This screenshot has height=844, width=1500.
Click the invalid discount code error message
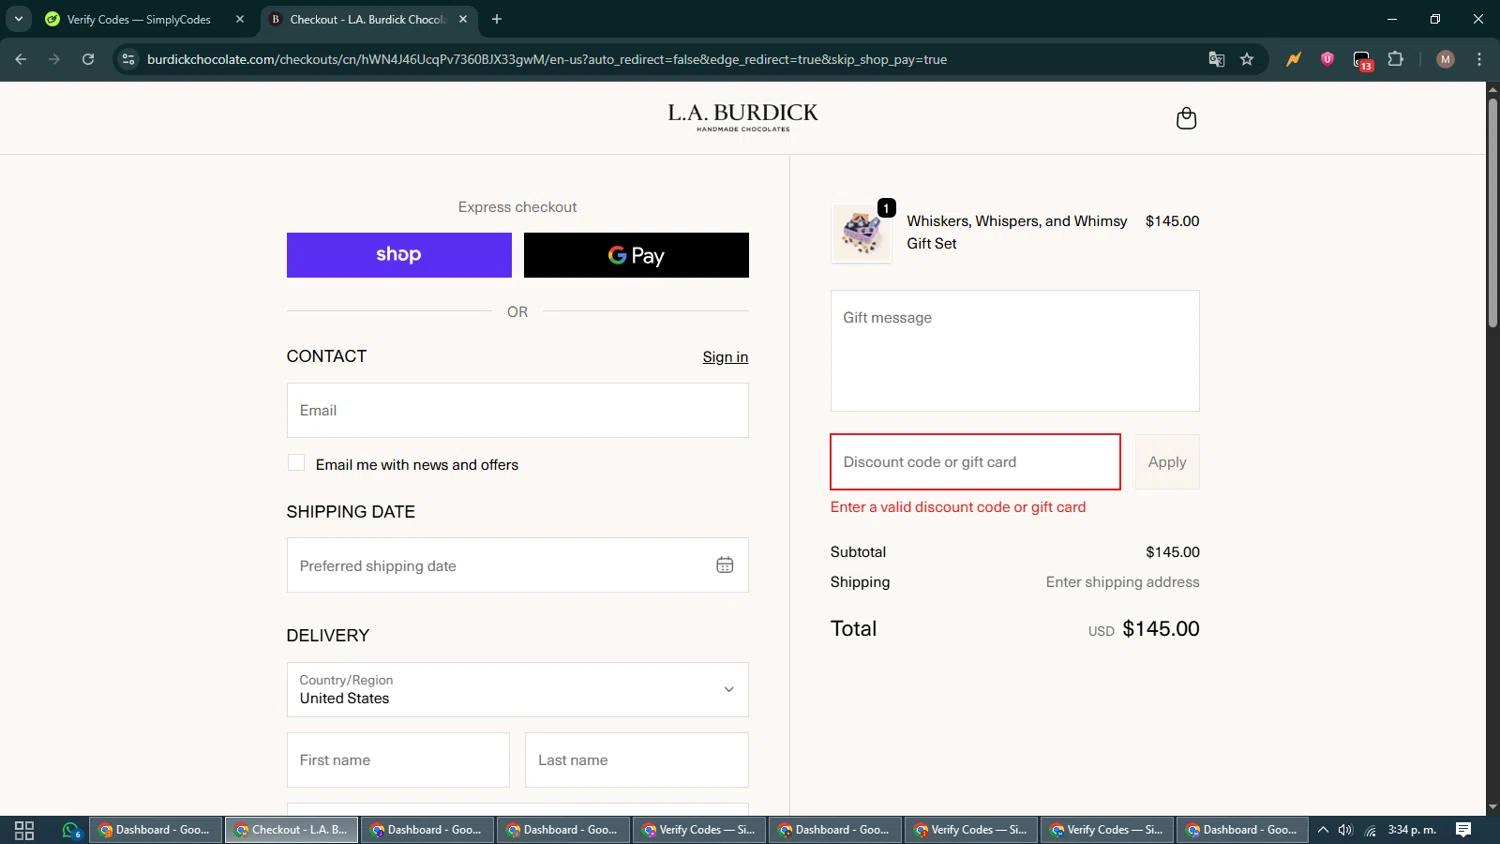click(x=958, y=507)
